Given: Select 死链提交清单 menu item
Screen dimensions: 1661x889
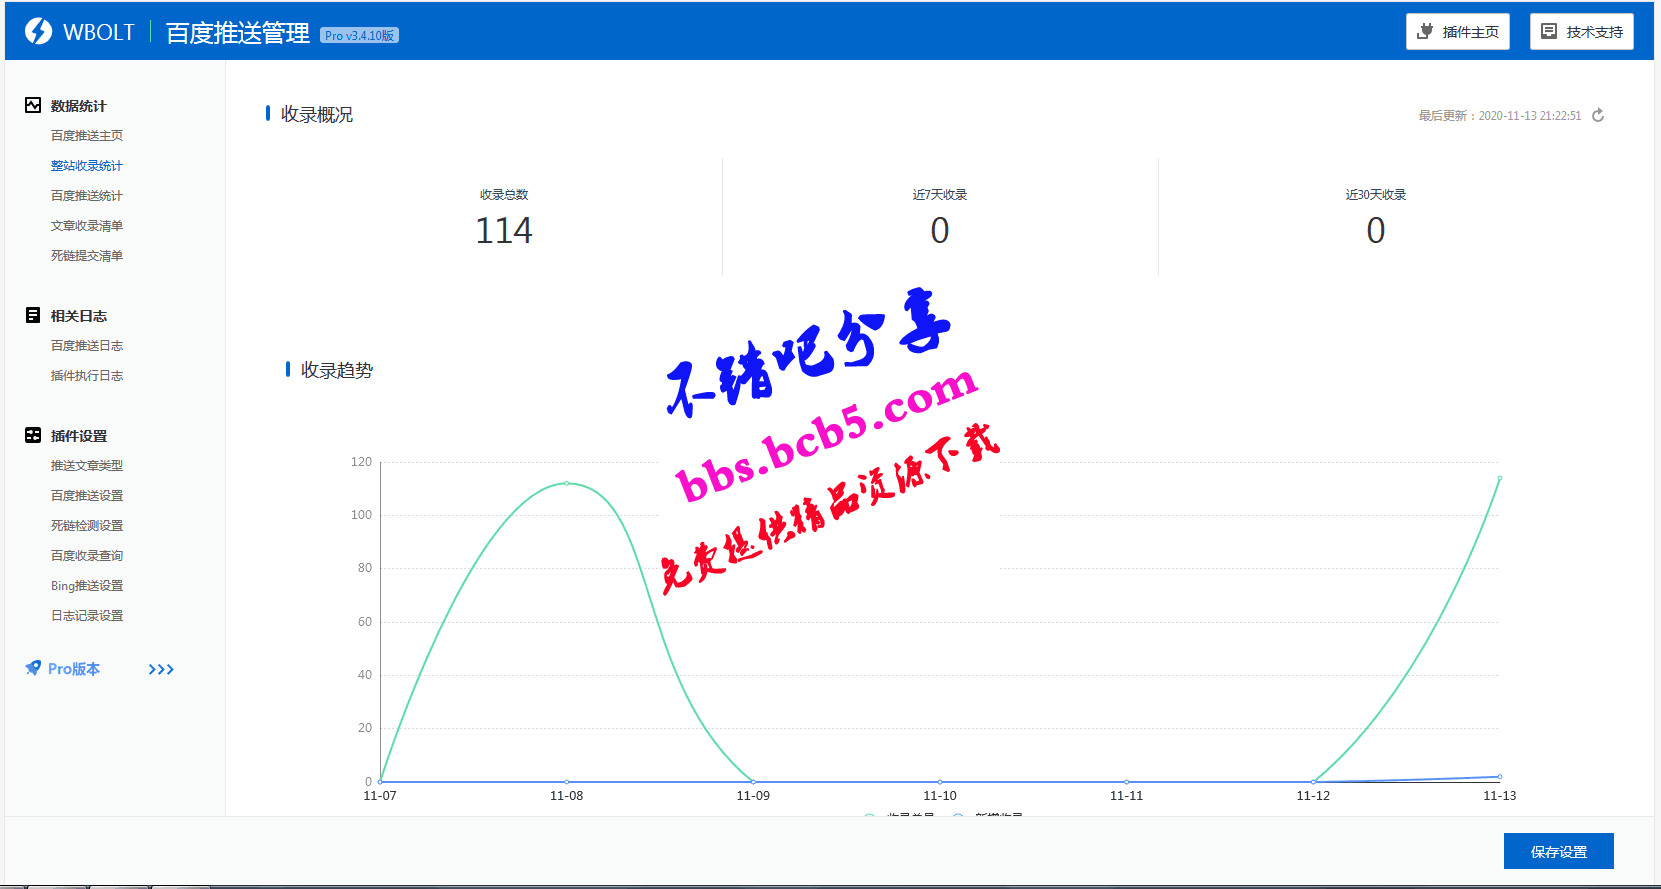Looking at the screenshot, I should pos(87,256).
